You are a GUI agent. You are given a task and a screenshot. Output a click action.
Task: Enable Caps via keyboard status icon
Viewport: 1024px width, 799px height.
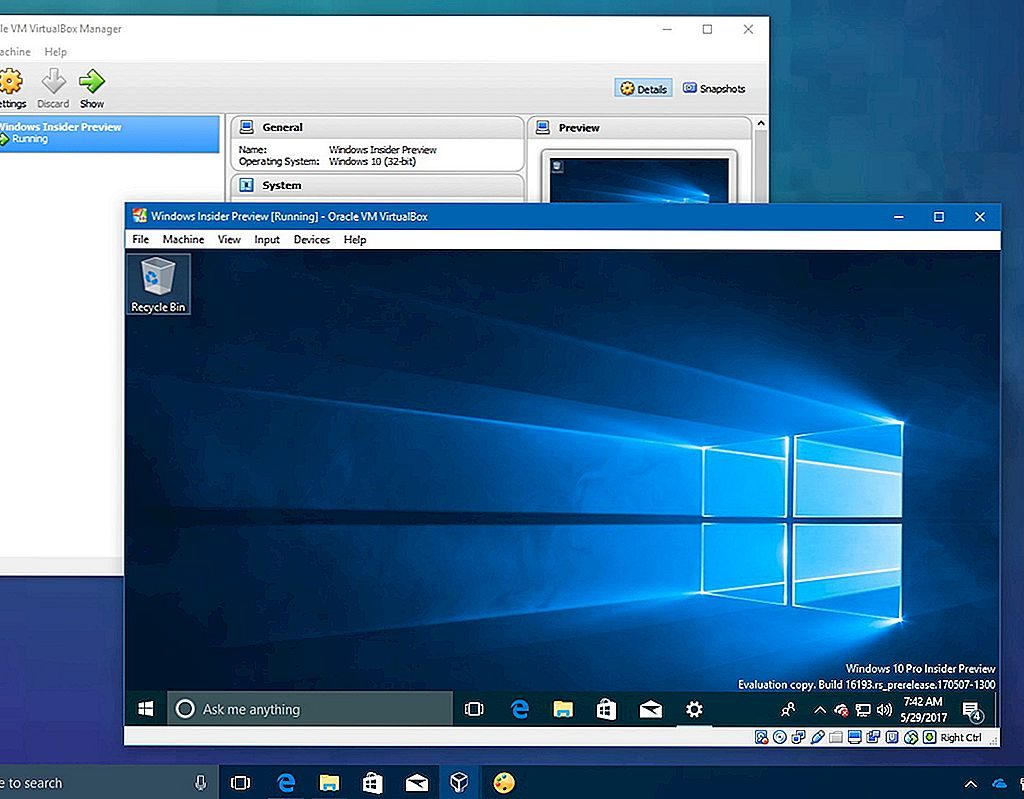pos(928,737)
